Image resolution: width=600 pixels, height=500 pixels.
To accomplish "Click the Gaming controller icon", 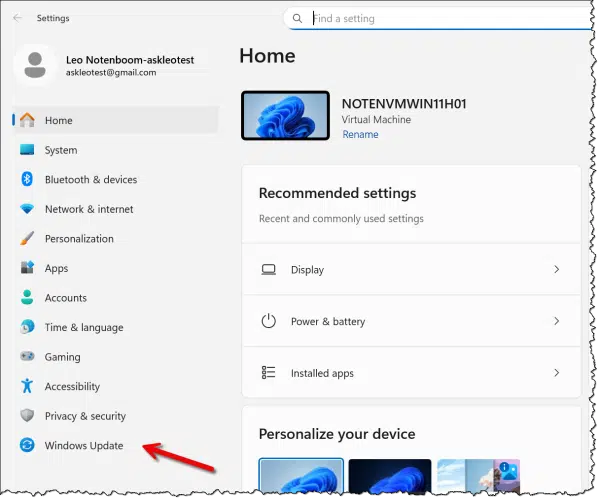I will pos(27,357).
